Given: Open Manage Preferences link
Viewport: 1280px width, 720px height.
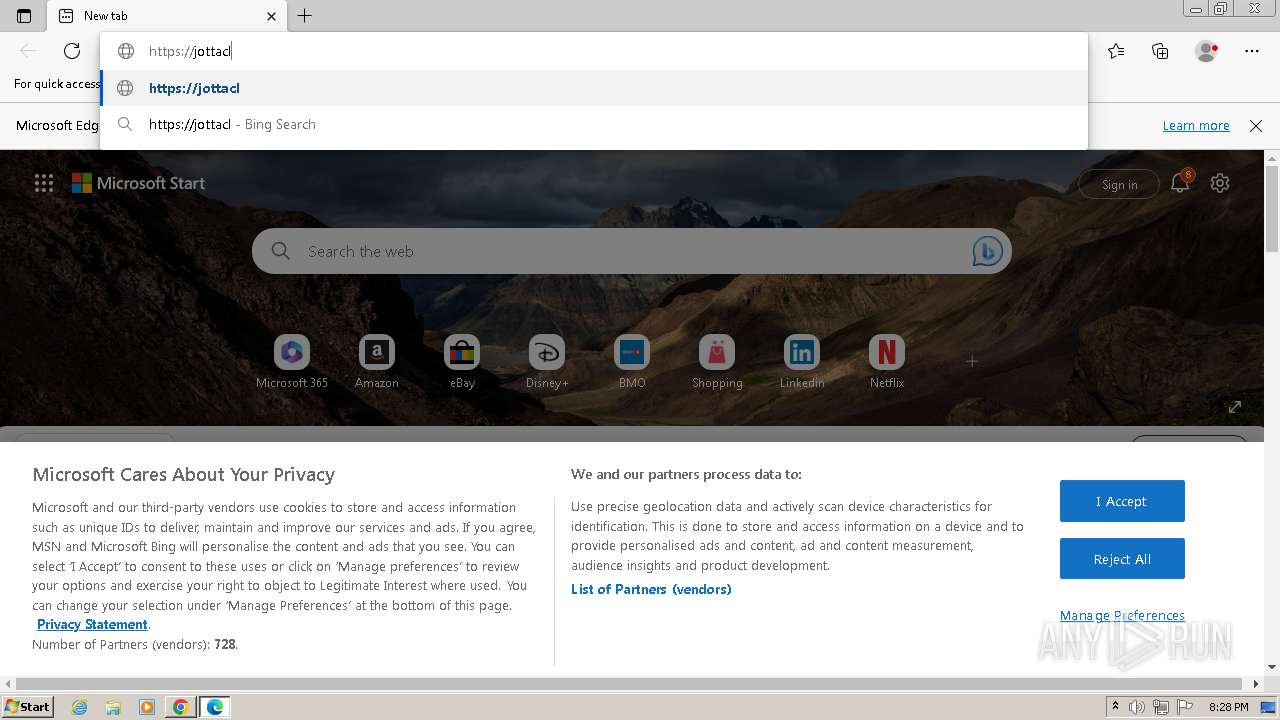Looking at the screenshot, I should 1122,615.
